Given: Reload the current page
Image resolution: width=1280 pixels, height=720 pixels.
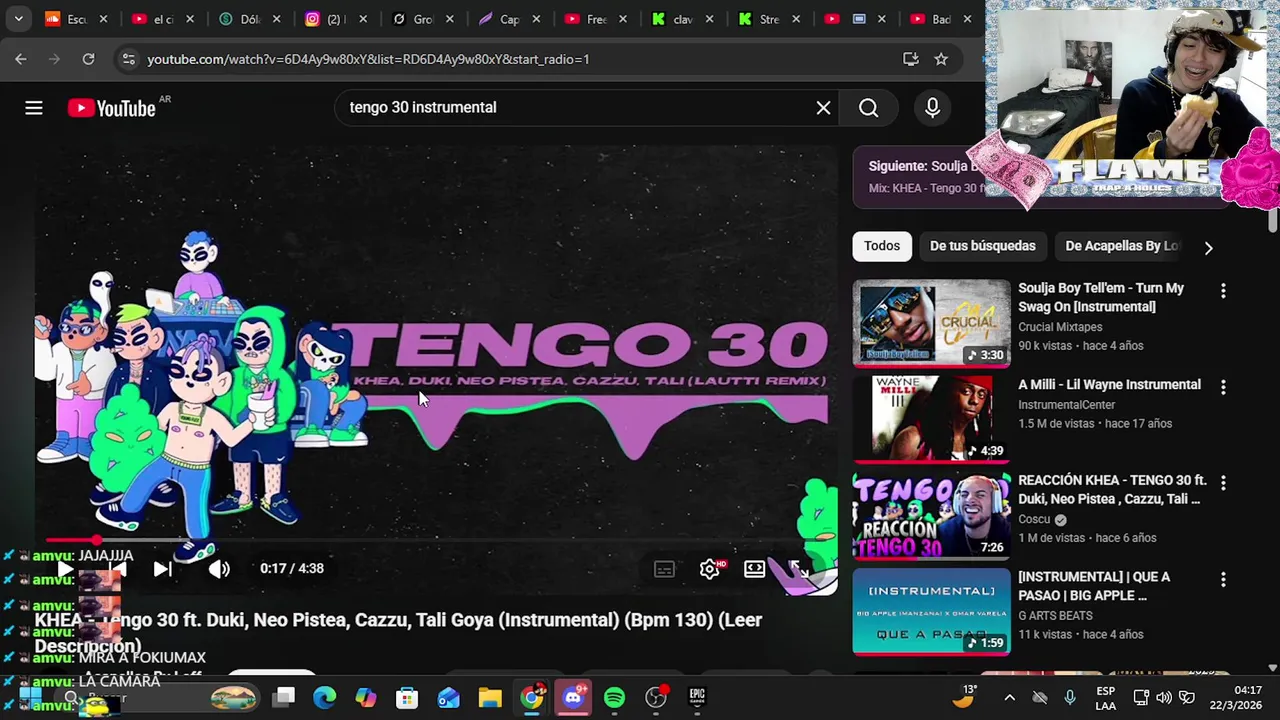Looking at the screenshot, I should [88, 59].
